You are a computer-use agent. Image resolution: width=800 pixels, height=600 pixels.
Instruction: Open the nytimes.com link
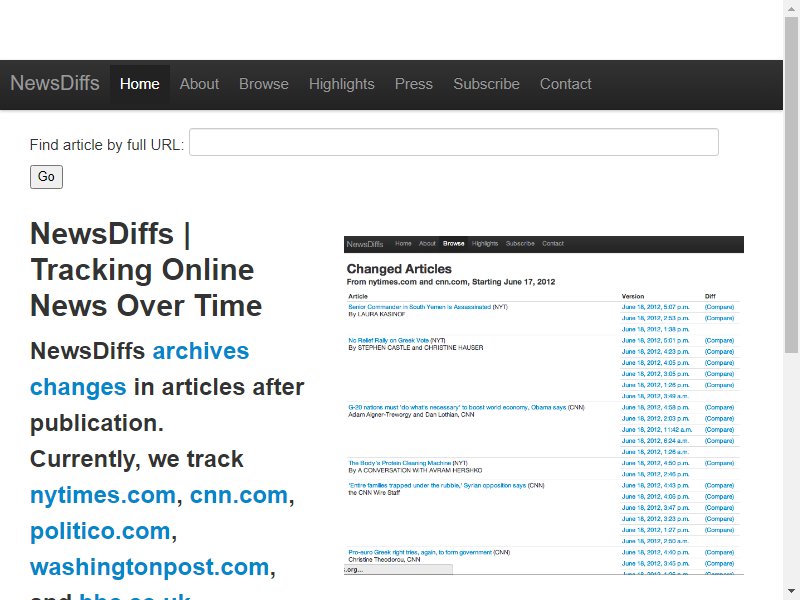[103, 495]
